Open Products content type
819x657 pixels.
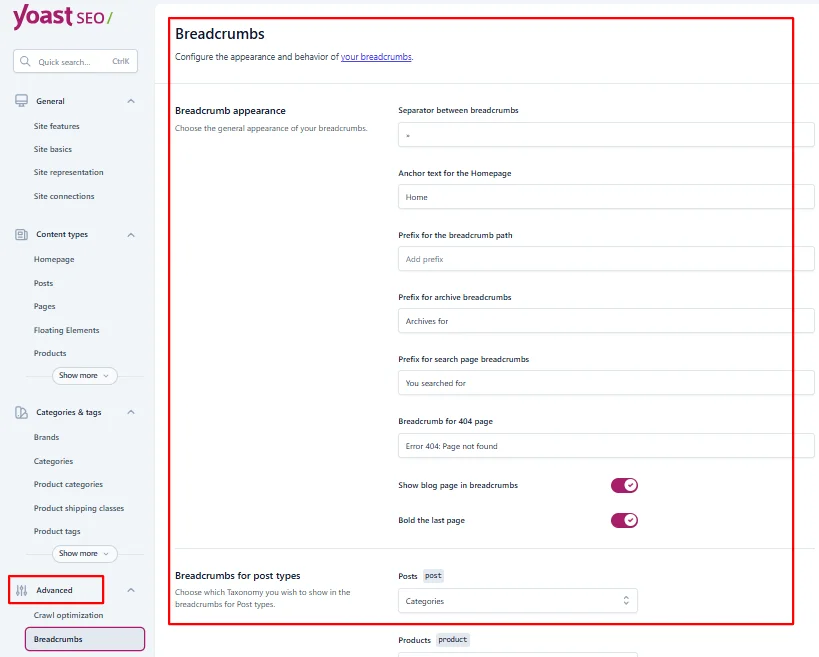tap(50, 353)
